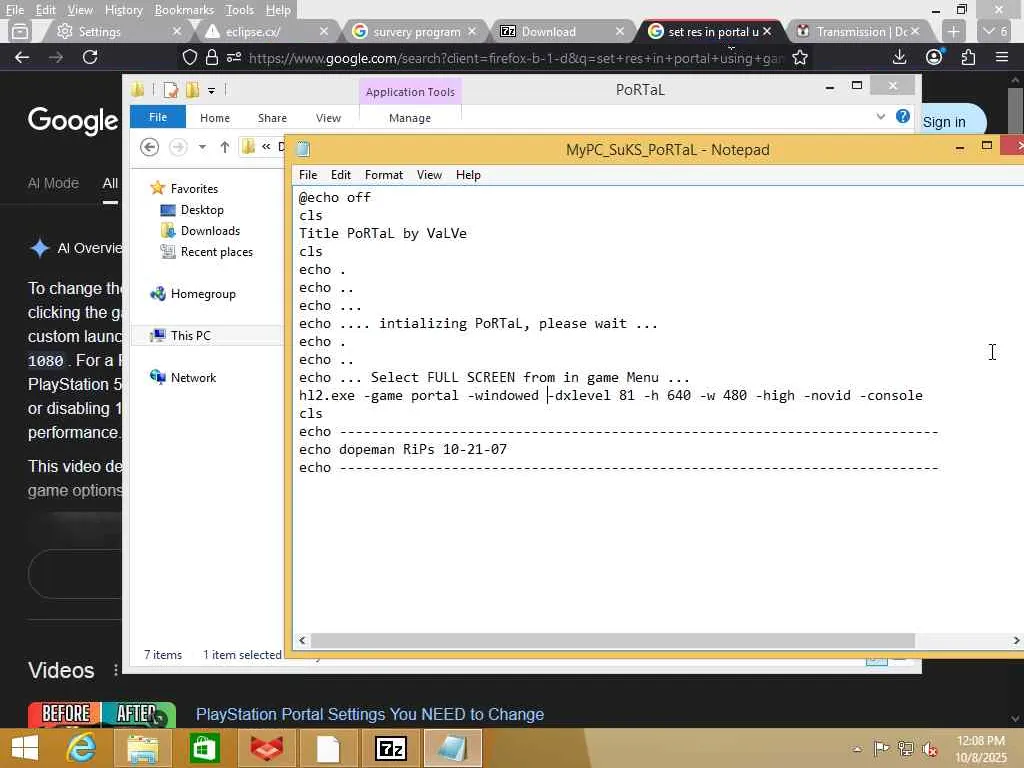This screenshot has width=1024, height=768.
Task: Open Notepad Help menu
Action: click(x=468, y=175)
